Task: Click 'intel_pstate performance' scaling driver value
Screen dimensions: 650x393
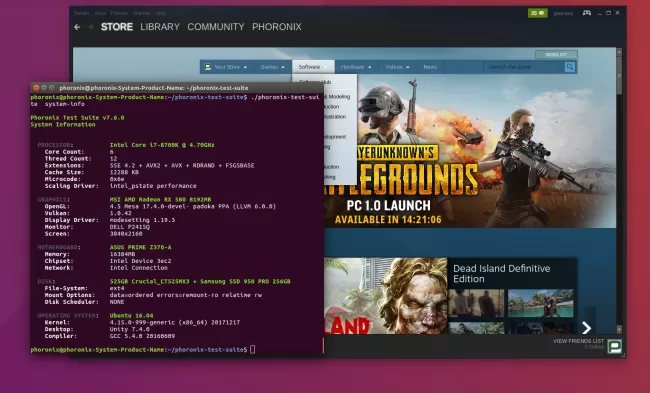Action: [153, 186]
